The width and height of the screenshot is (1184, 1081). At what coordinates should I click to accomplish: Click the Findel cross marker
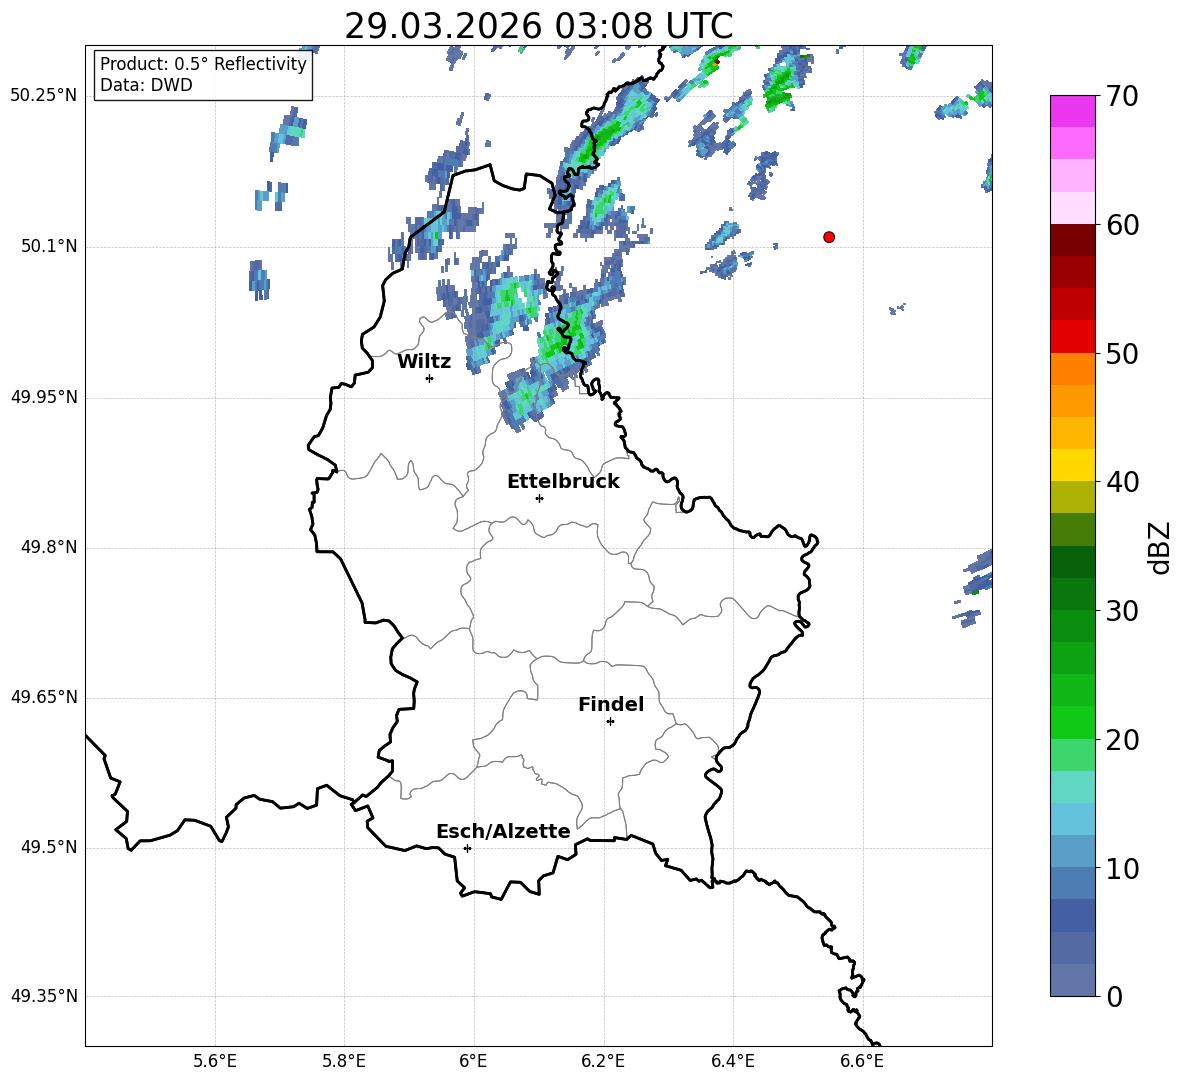(610, 722)
